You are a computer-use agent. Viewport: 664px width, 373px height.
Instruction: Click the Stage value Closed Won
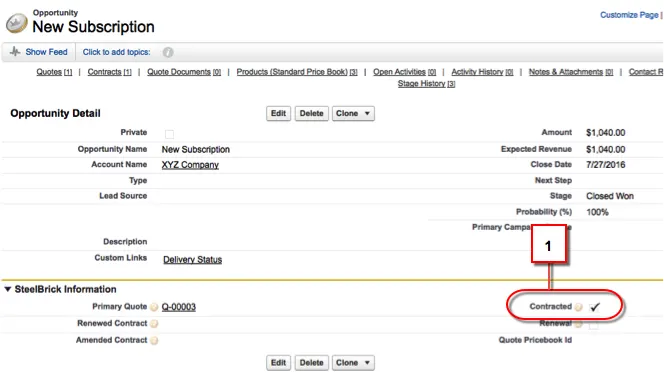(610, 196)
